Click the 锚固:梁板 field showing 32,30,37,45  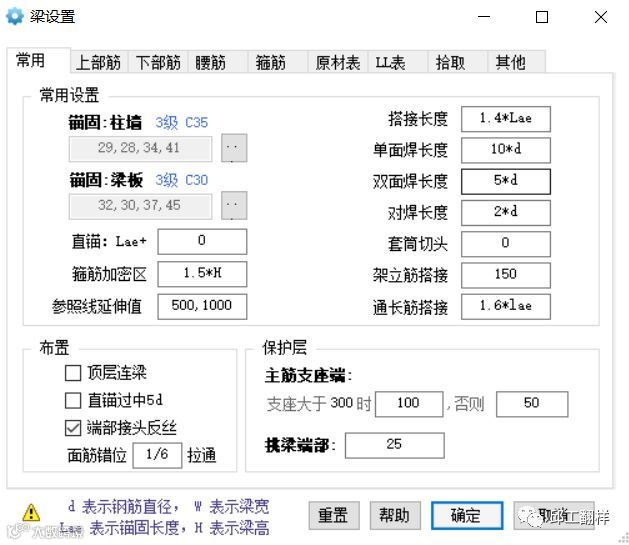140,206
